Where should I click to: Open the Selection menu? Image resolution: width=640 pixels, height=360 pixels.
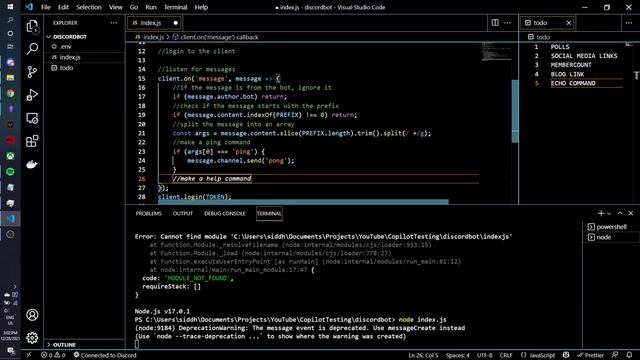[89, 7]
